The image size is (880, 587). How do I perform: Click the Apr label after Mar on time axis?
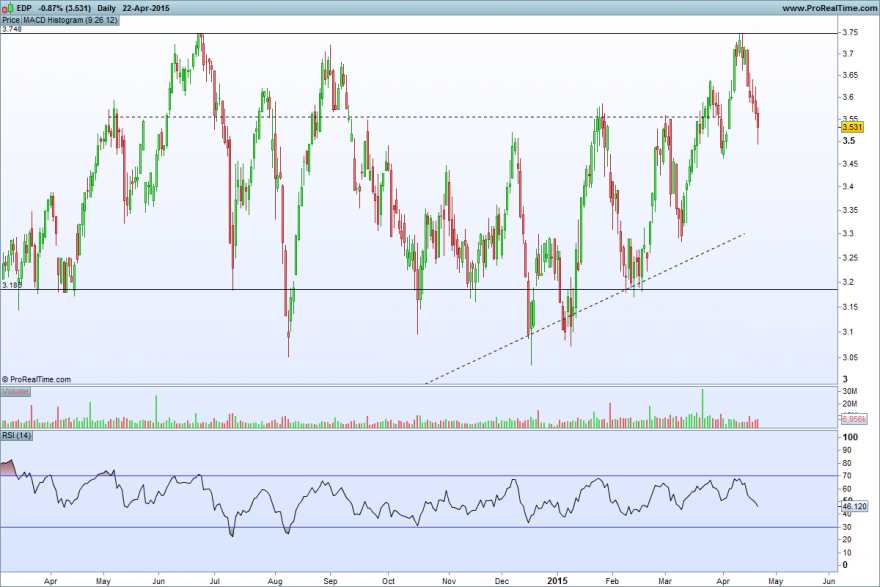click(723, 581)
